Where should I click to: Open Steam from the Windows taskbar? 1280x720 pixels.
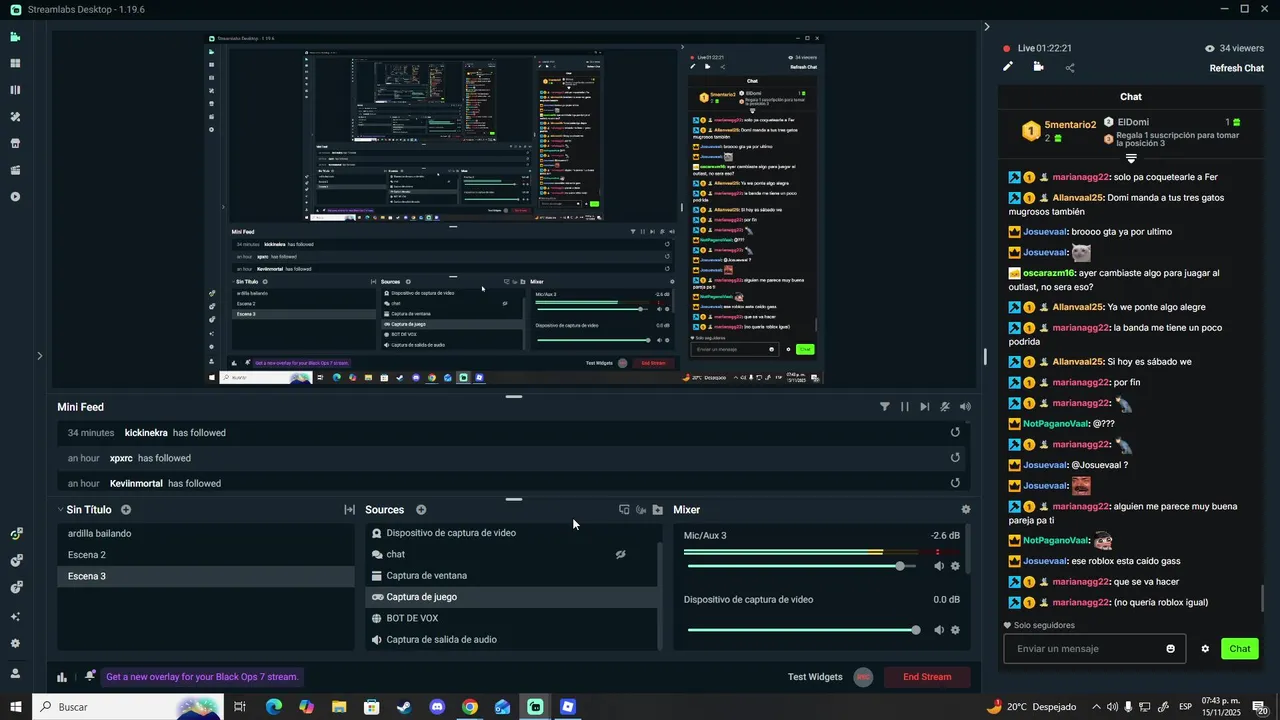click(x=404, y=707)
